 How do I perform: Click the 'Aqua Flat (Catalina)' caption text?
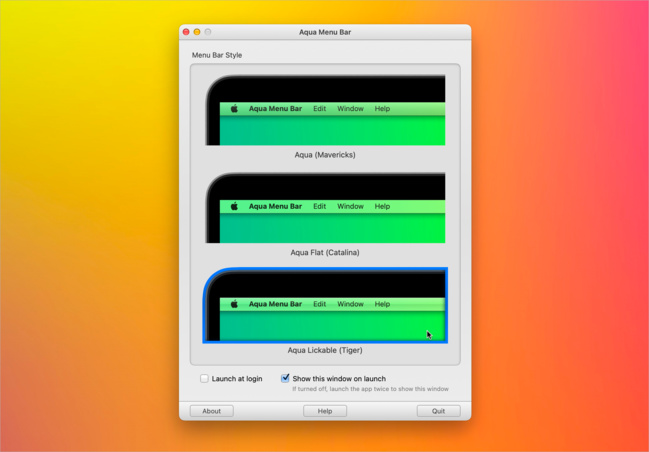[325, 252]
